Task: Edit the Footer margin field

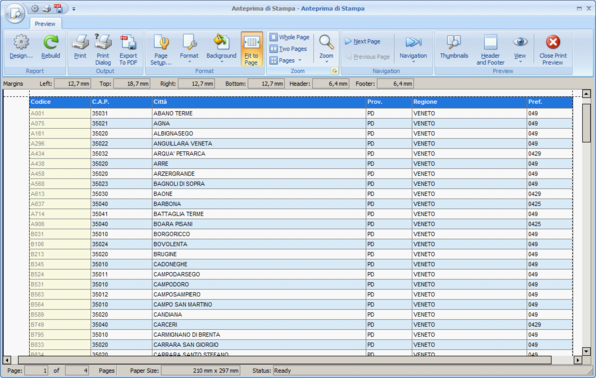Action: click(395, 84)
